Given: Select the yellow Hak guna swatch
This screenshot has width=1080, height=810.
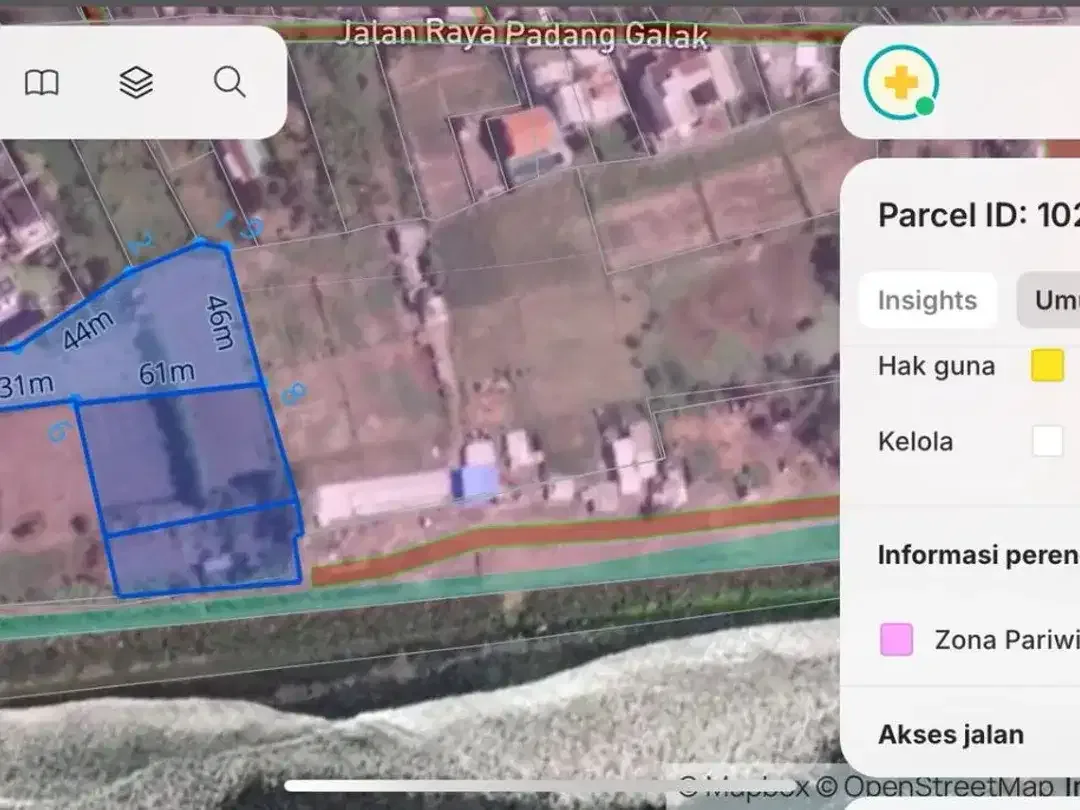Looking at the screenshot, I should (1048, 365).
